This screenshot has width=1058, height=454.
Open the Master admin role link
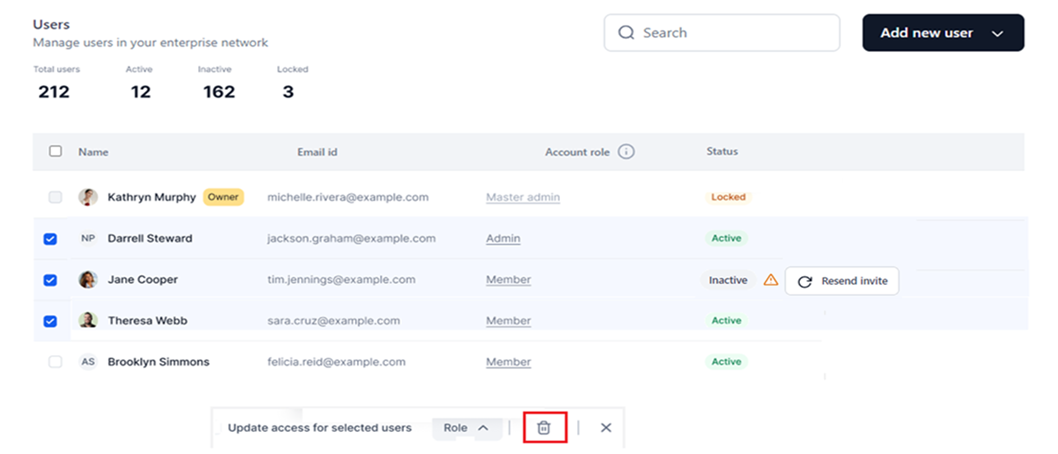click(x=523, y=197)
